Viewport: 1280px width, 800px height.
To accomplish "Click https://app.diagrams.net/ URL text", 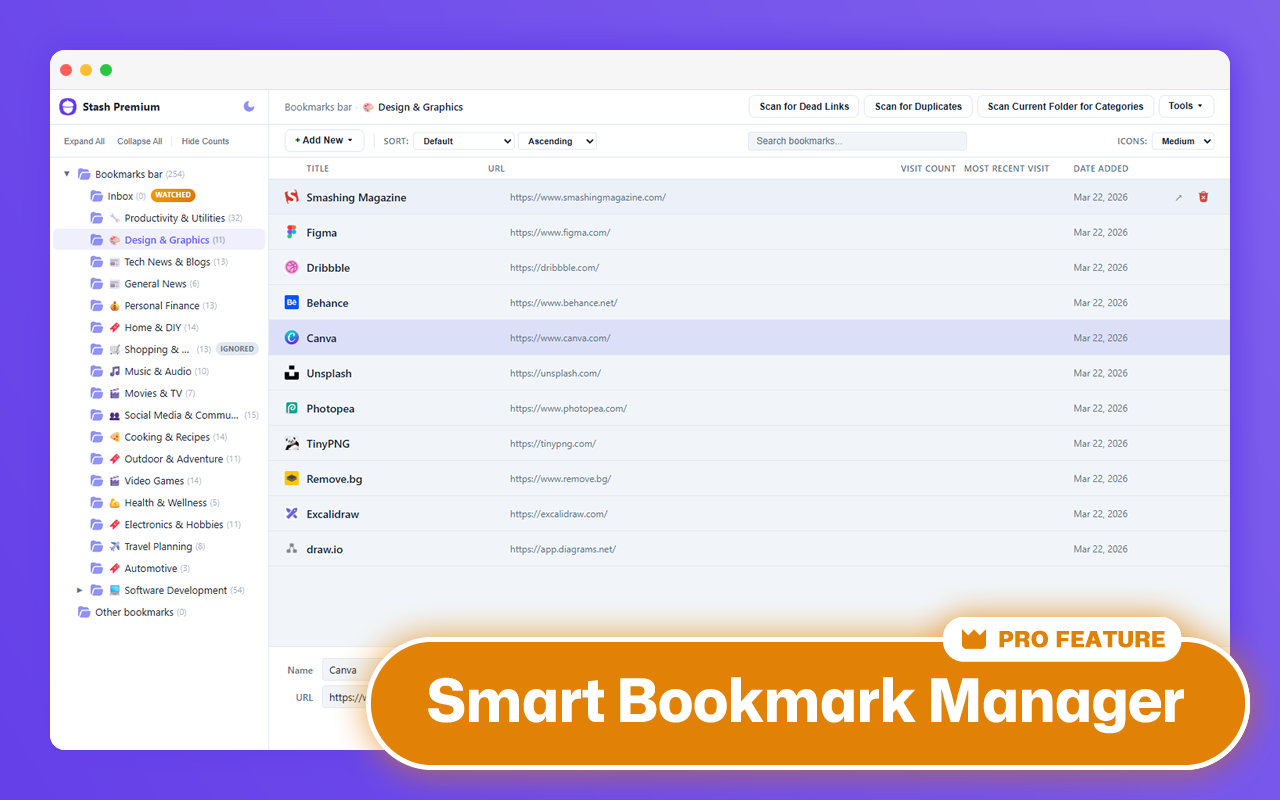I will 563,549.
